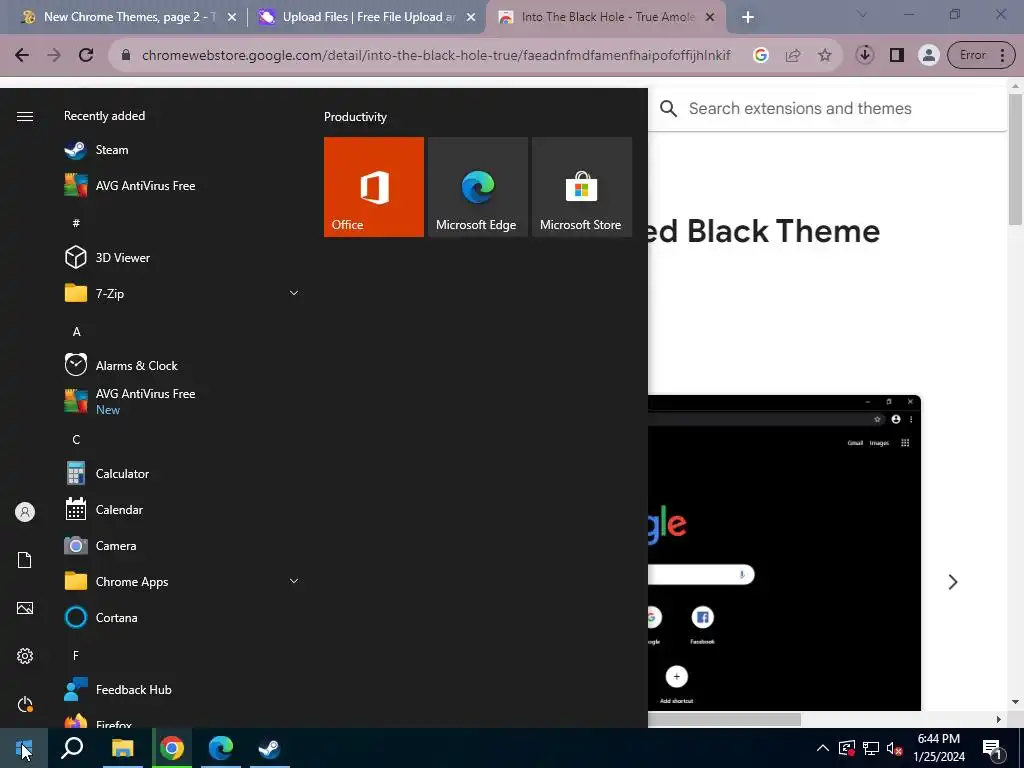The height and width of the screenshot is (768, 1024).
Task: Open Microsoft Edge from taskbar
Action: [x=221, y=748]
